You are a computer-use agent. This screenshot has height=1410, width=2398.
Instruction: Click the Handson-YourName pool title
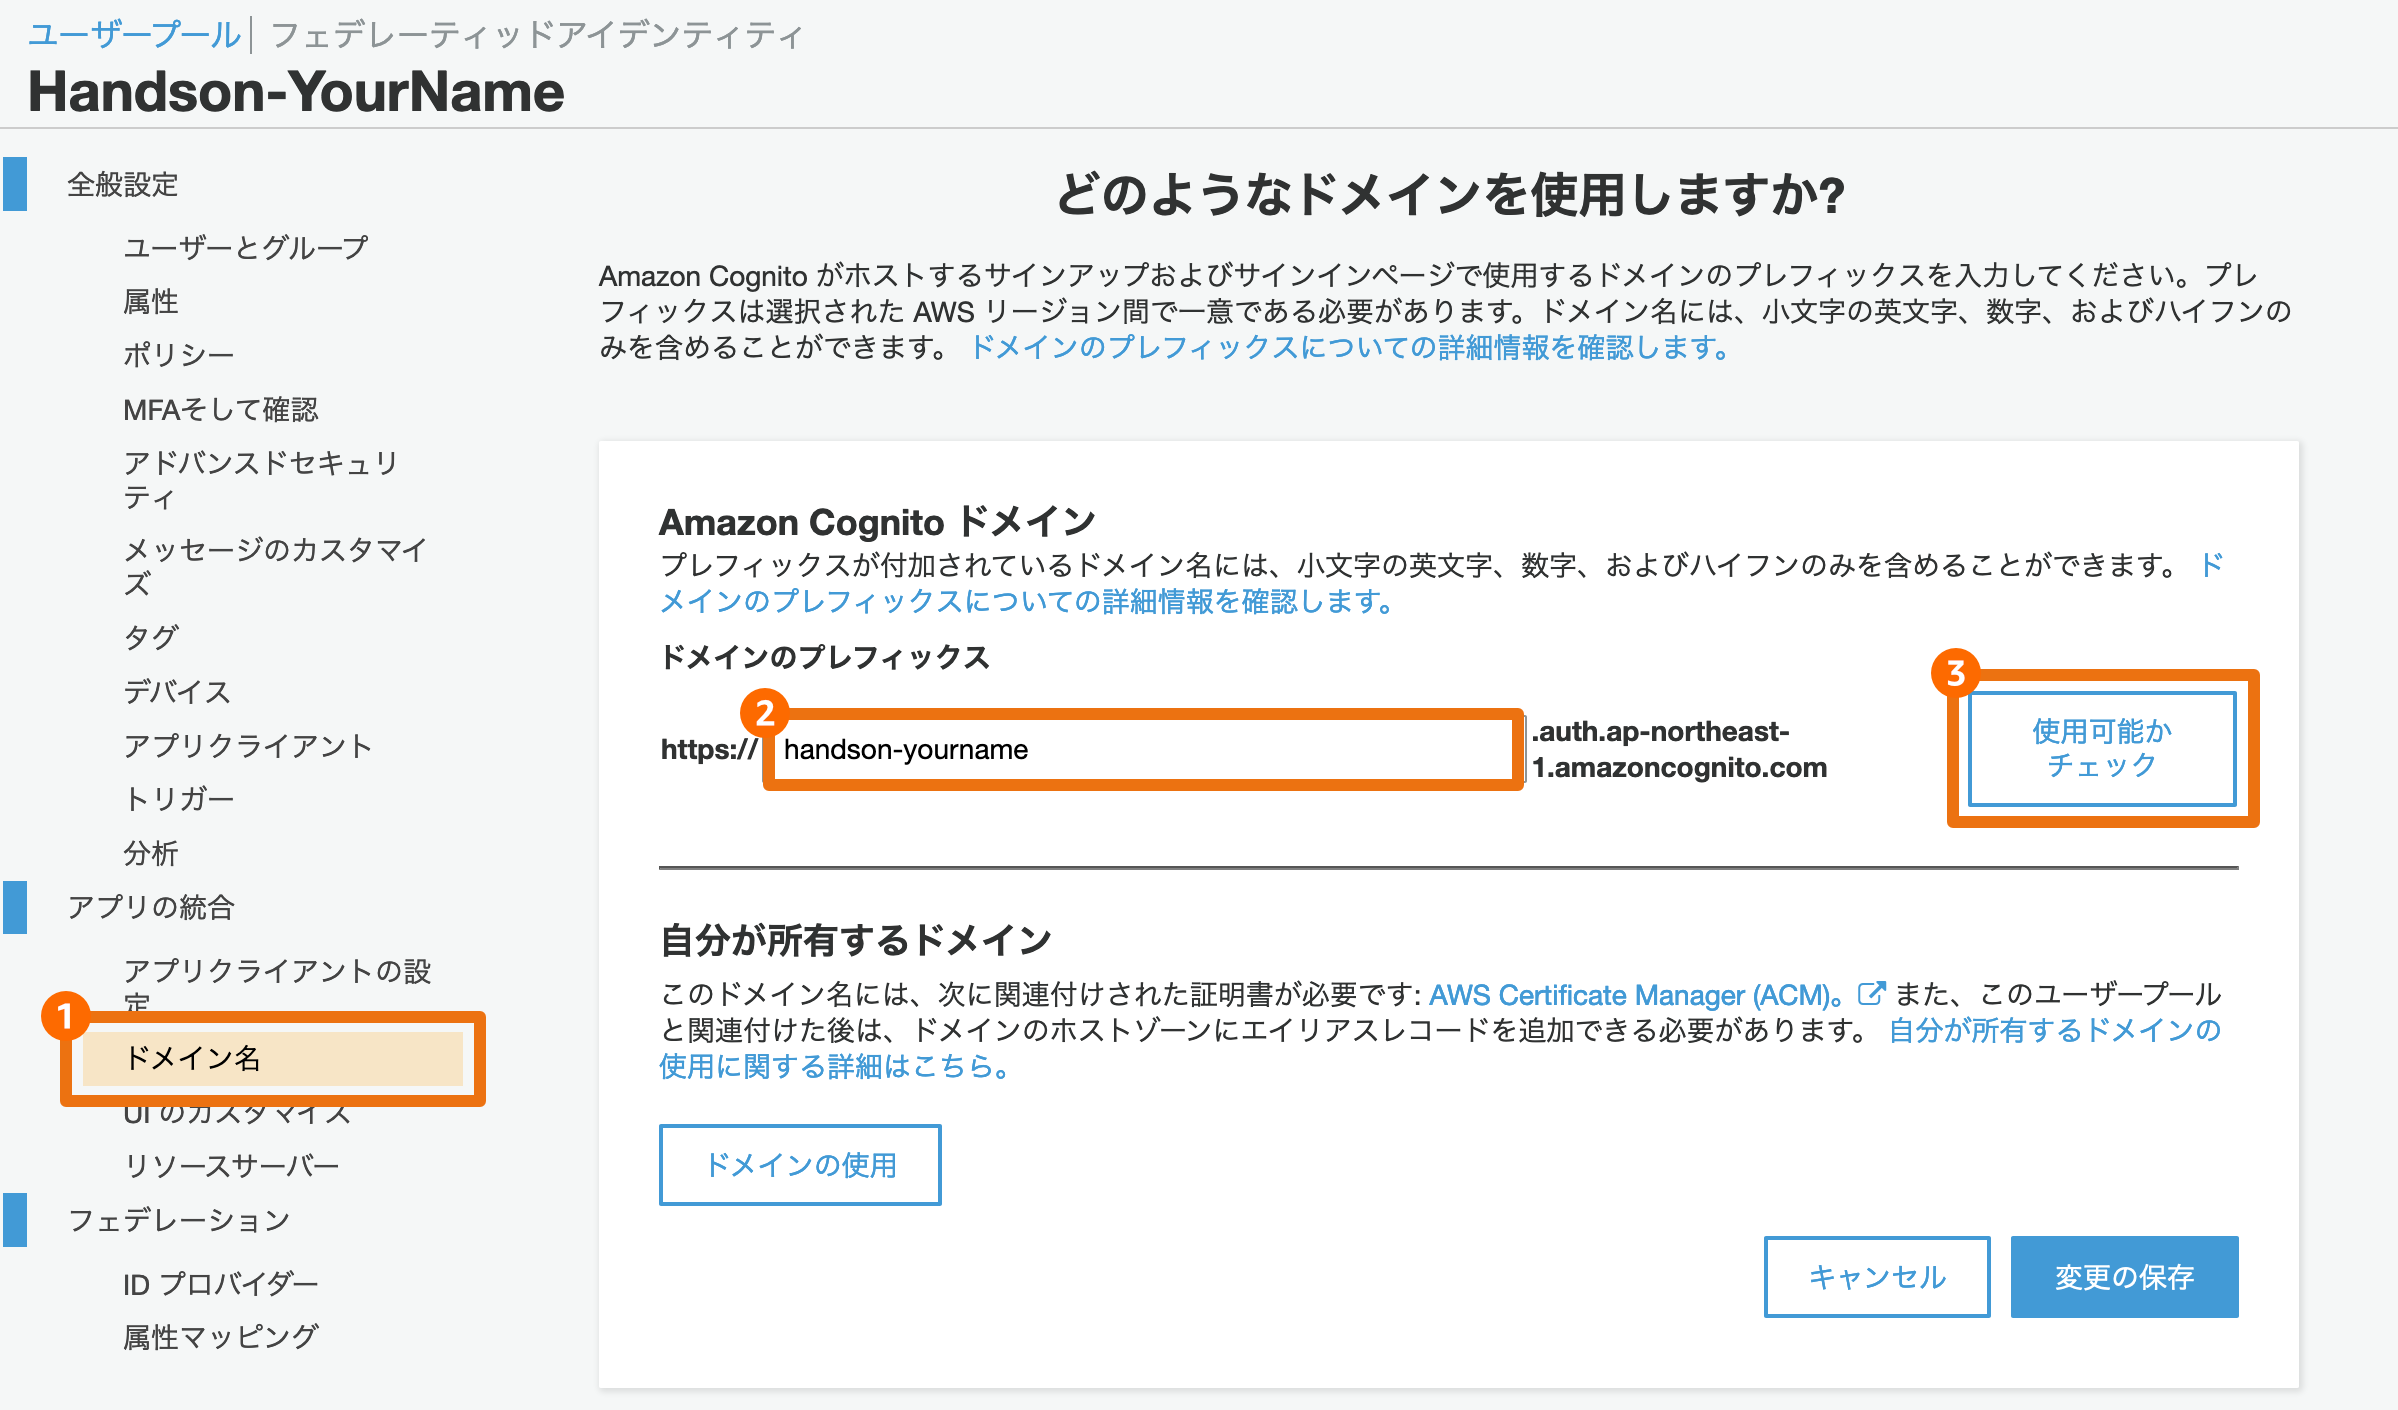[296, 92]
